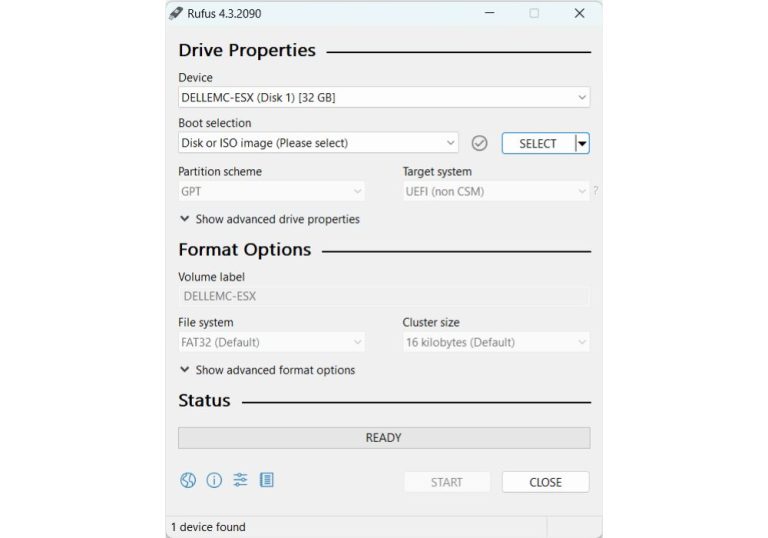The width and height of the screenshot is (768, 538).
Task: Show the log icon
Action: click(x=266, y=480)
